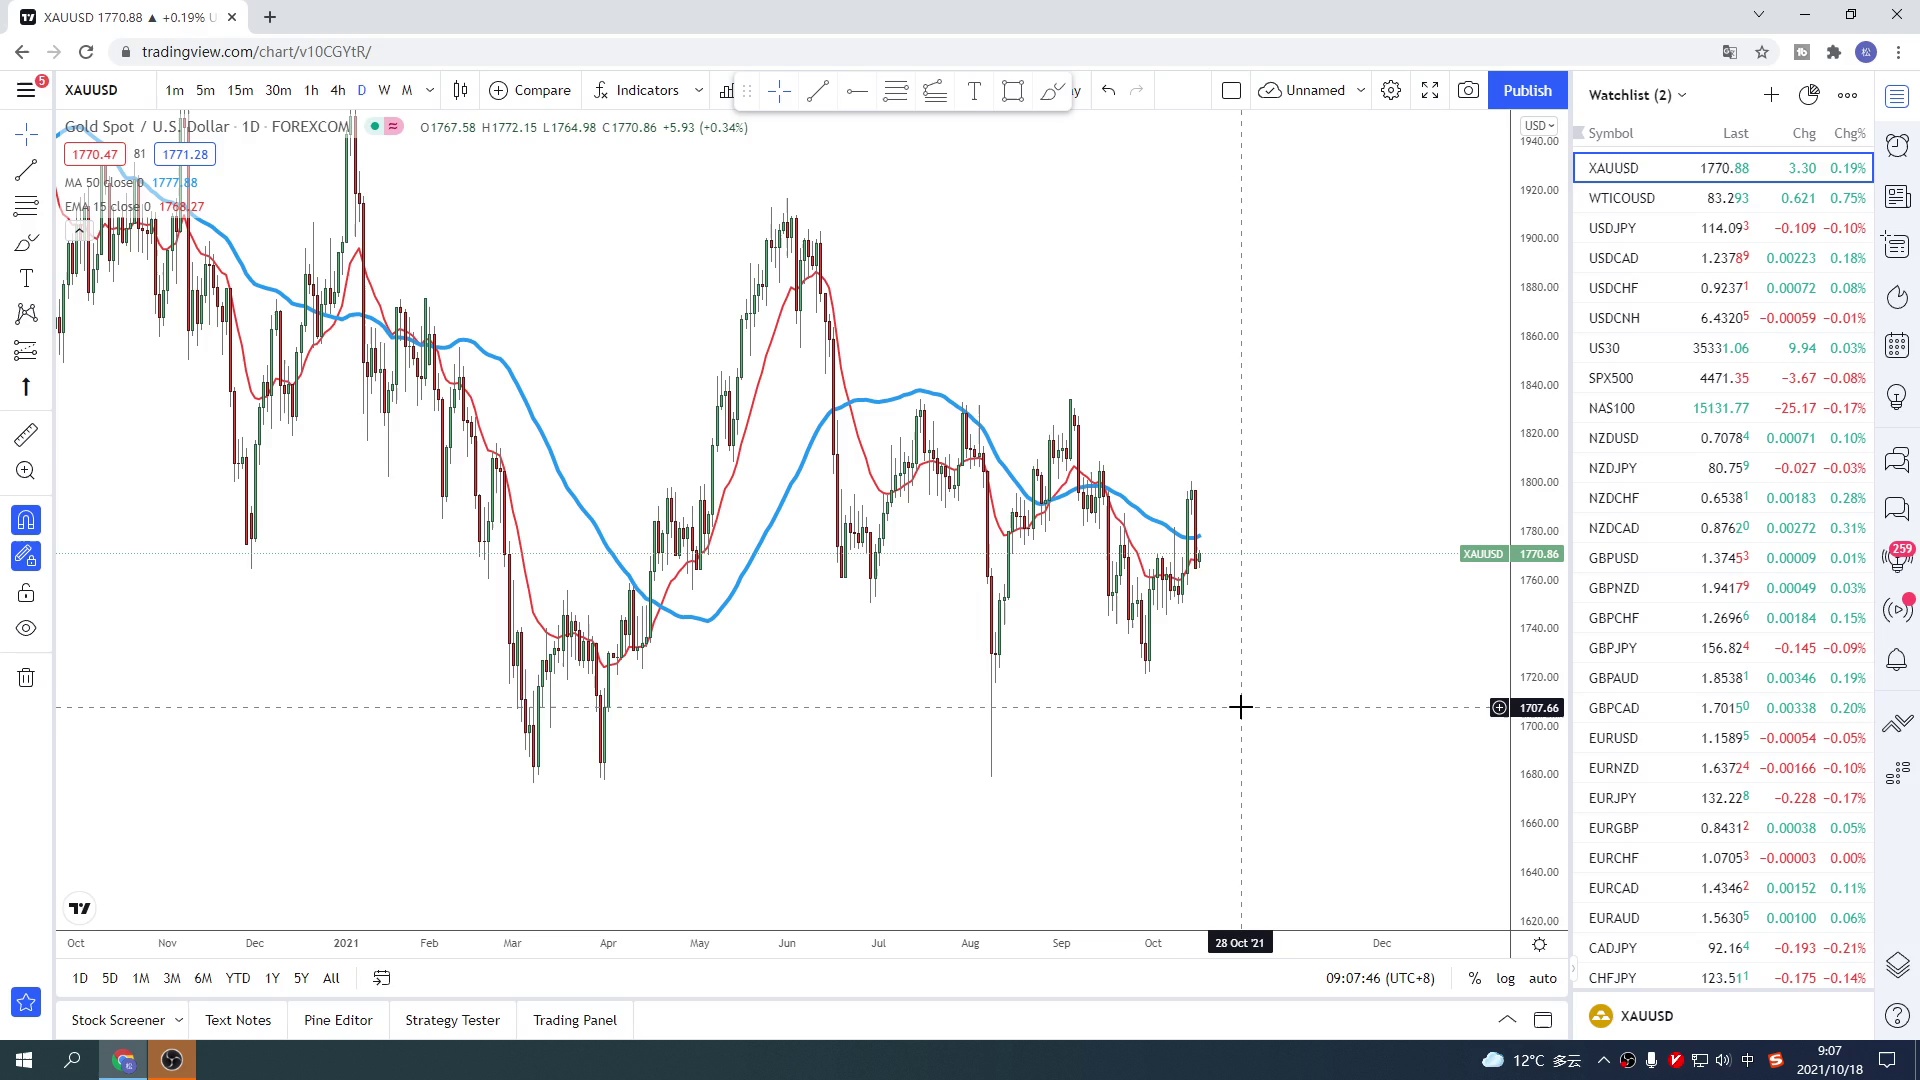The height and width of the screenshot is (1080, 1920).
Task: Open candlestick chart style selector
Action: click(x=460, y=91)
